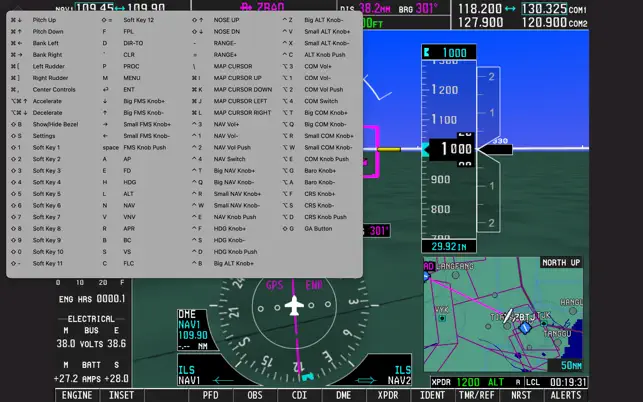The height and width of the screenshot is (402, 643).
Task: Click the 'COM Switch' shortcut row
Action: (310, 101)
